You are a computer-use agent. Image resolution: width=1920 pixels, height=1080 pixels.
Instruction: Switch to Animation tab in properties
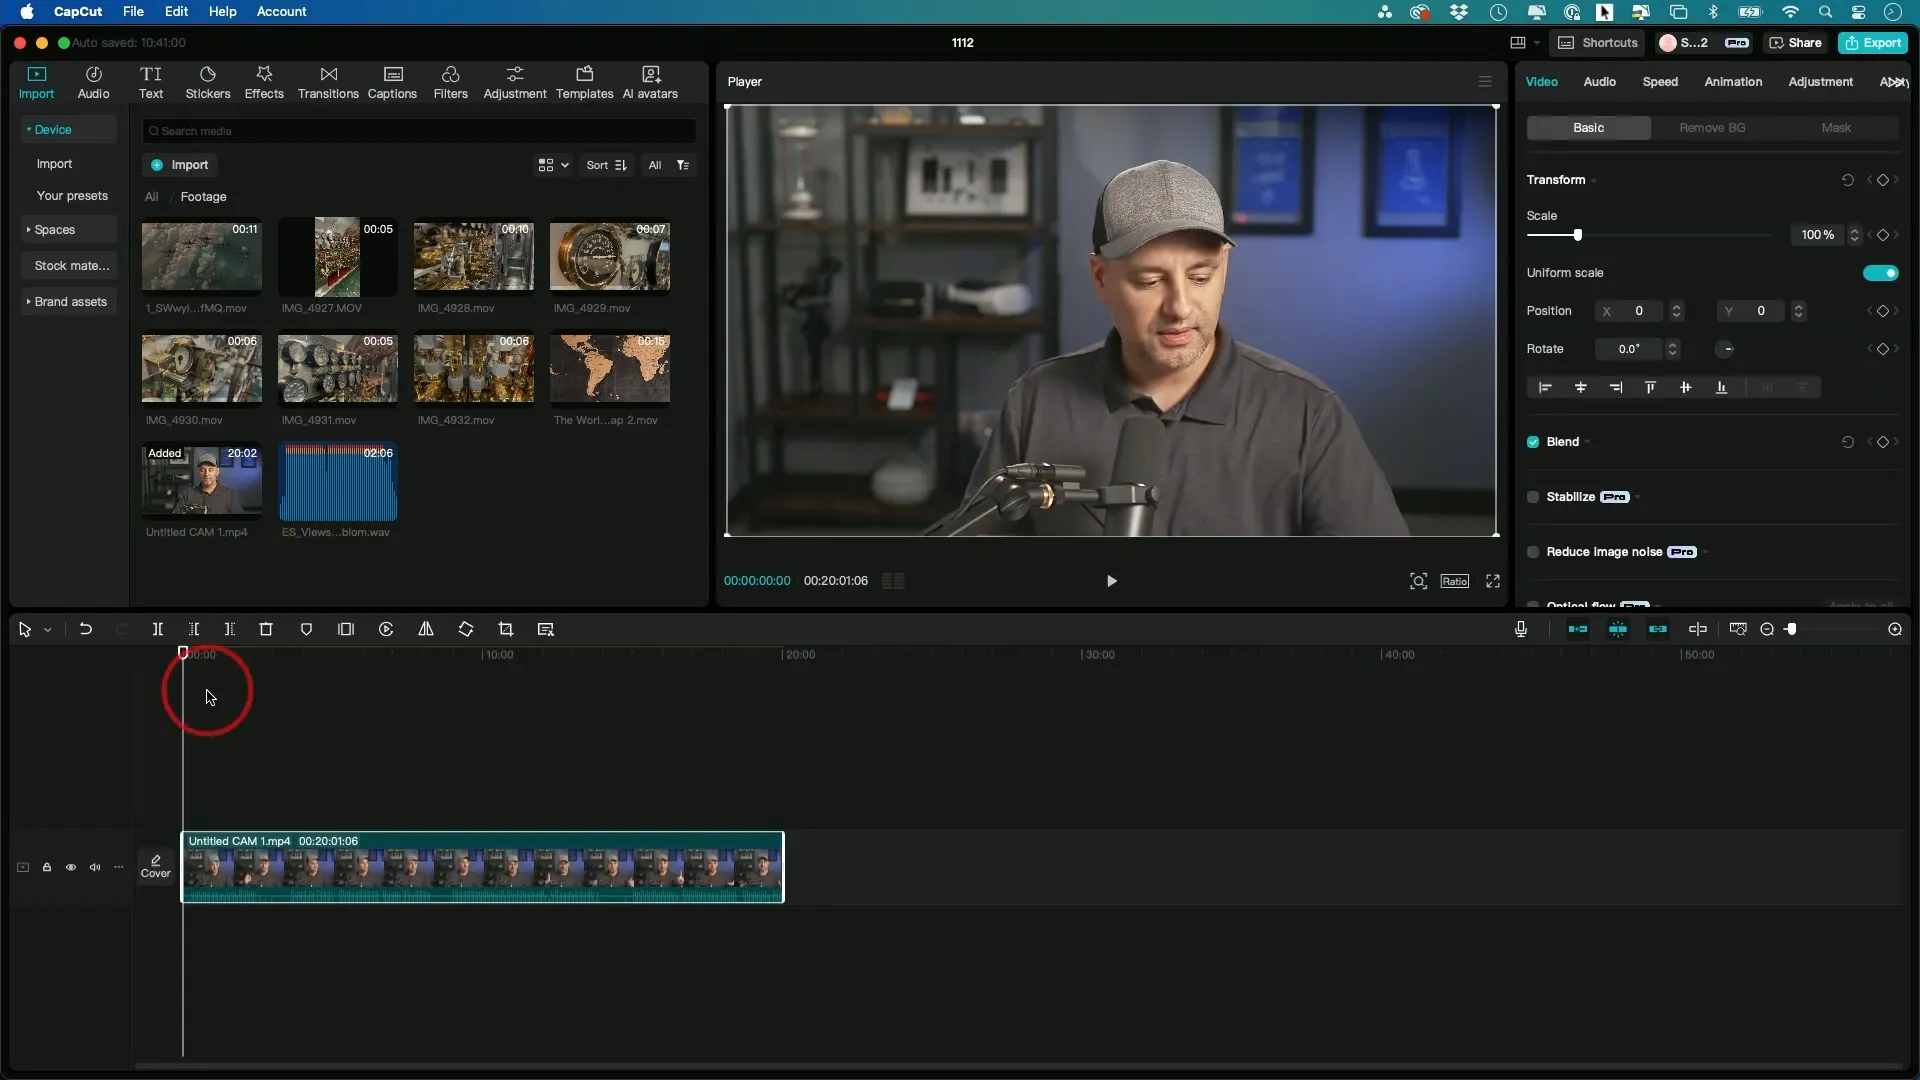pyautogui.click(x=1733, y=80)
